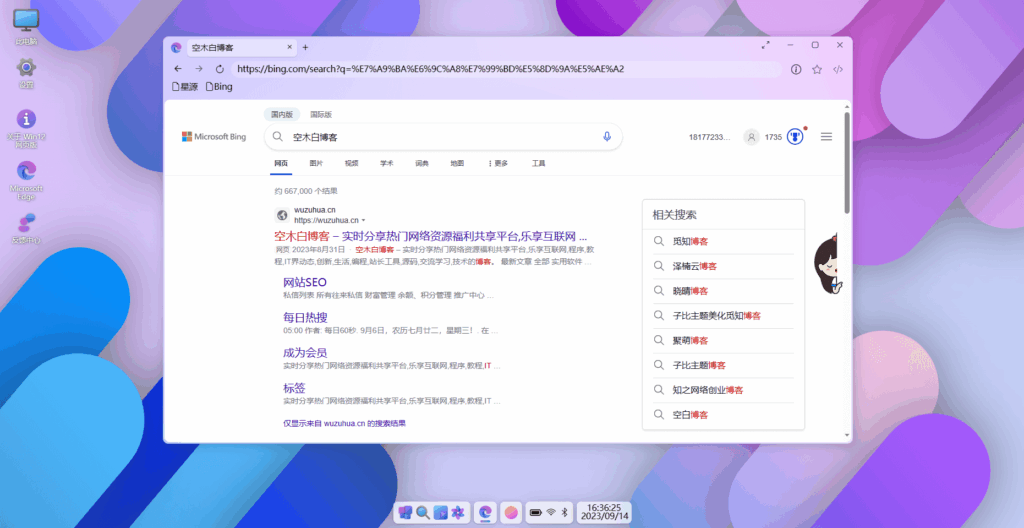Expand the 更多 search categories menu
The width and height of the screenshot is (1024, 528).
497,163
